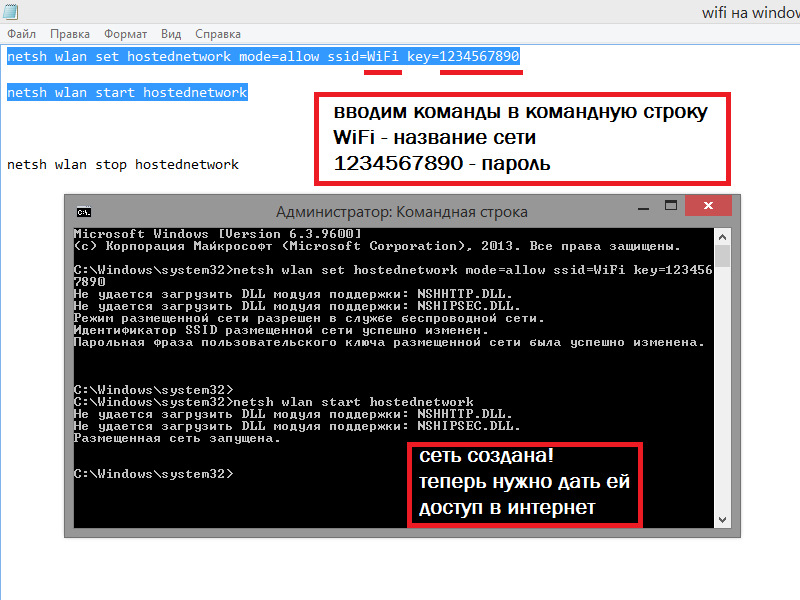Click the 'Размещенная сеть запущена.' console line

click(x=177, y=438)
